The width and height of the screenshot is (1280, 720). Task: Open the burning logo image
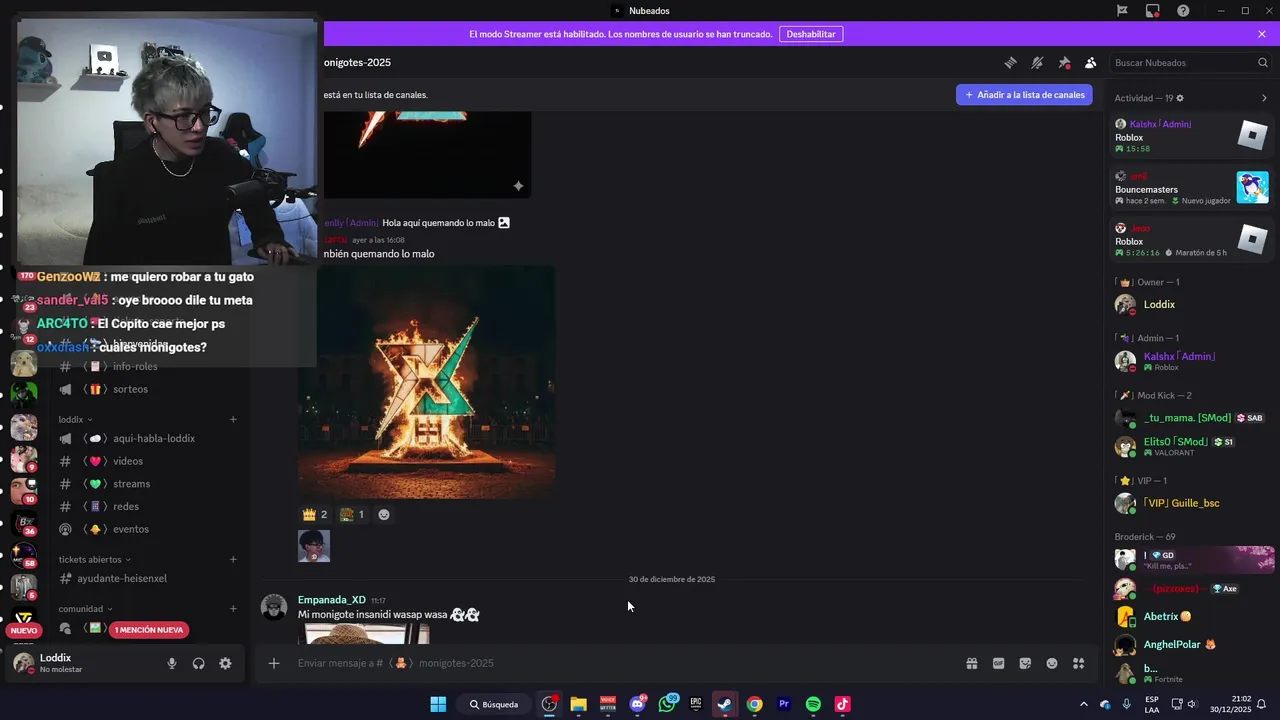[427, 381]
